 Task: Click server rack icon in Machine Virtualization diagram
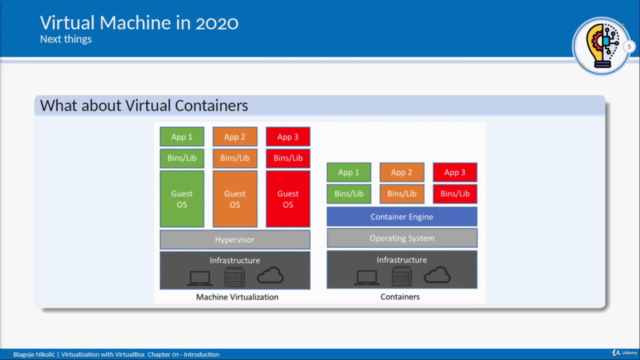(x=235, y=278)
